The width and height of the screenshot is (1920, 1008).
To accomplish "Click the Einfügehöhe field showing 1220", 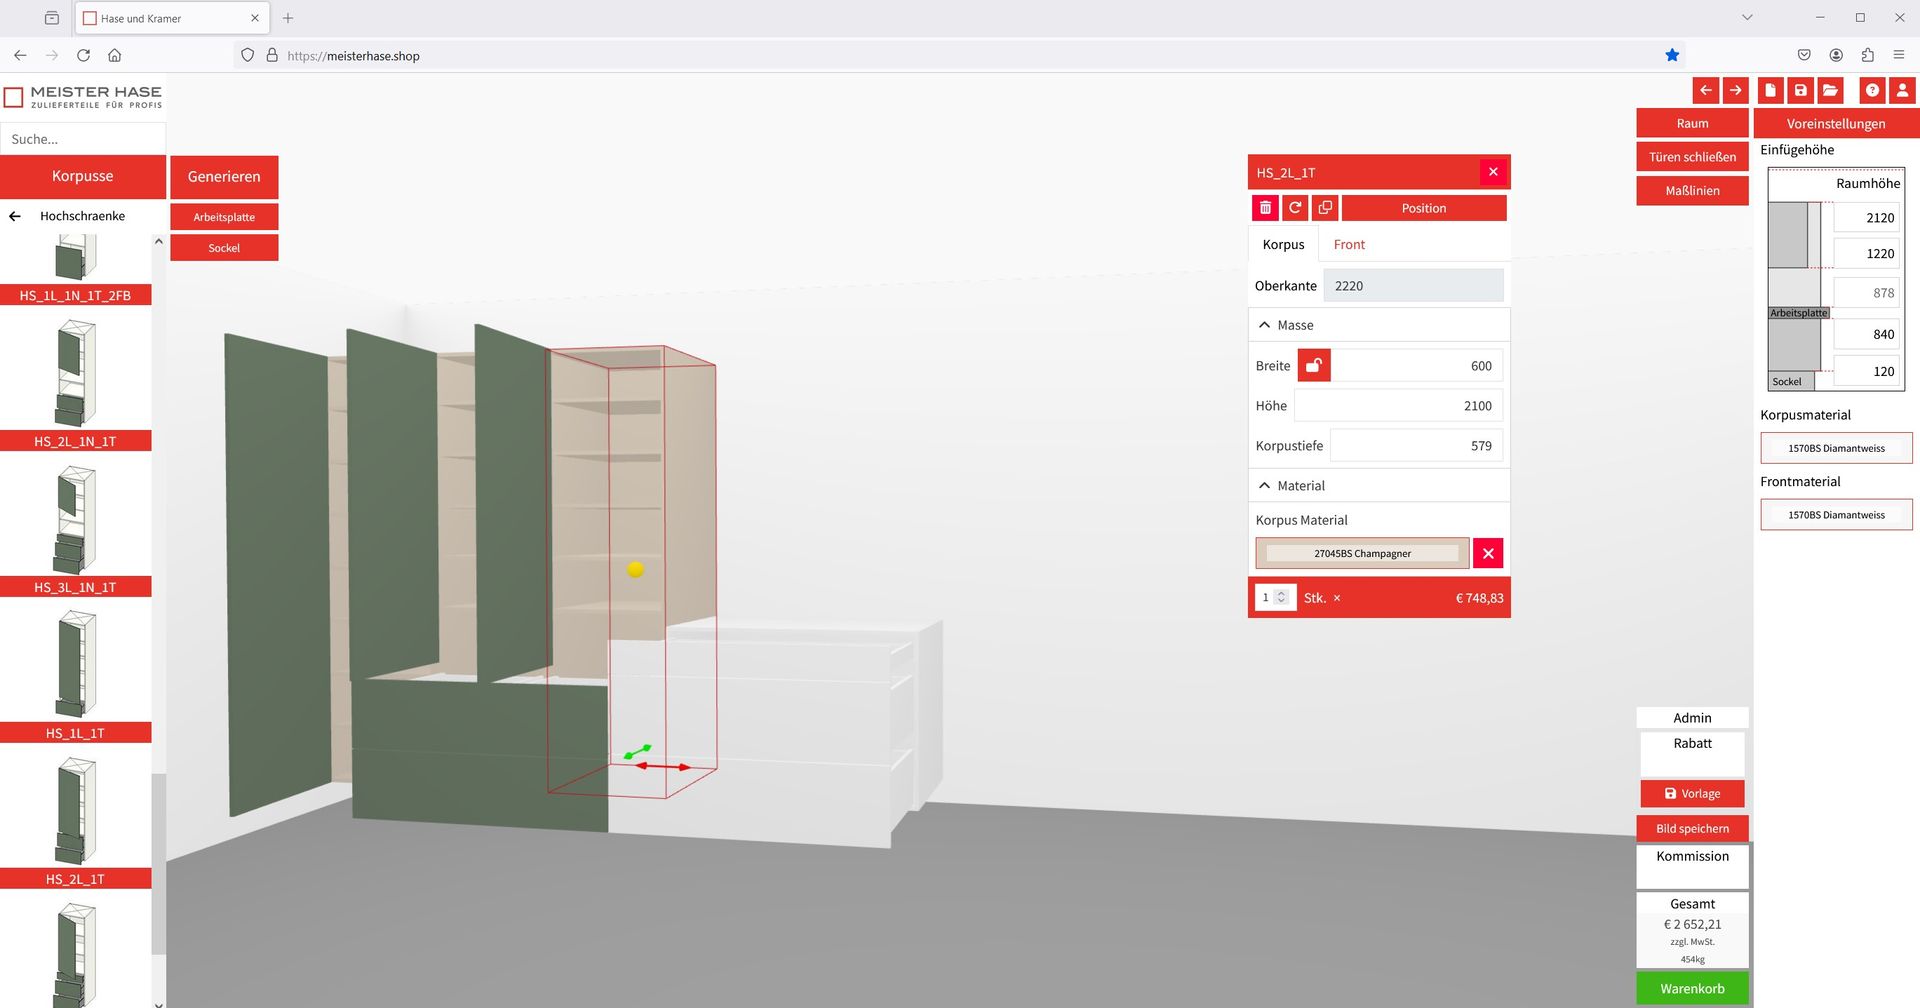I will click(1867, 254).
